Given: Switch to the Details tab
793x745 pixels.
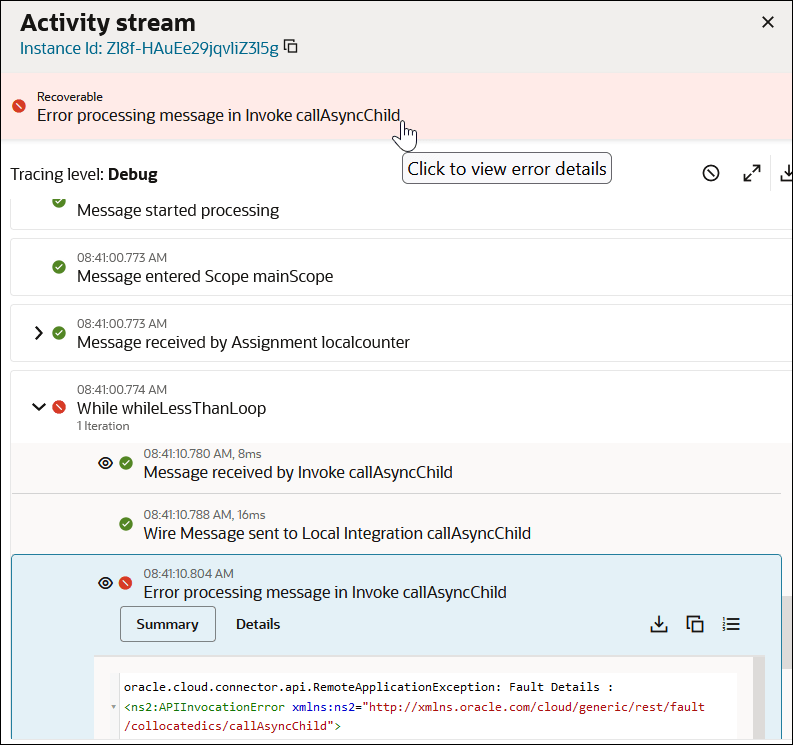Looking at the screenshot, I should pyautogui.click(x=257, y=624).
